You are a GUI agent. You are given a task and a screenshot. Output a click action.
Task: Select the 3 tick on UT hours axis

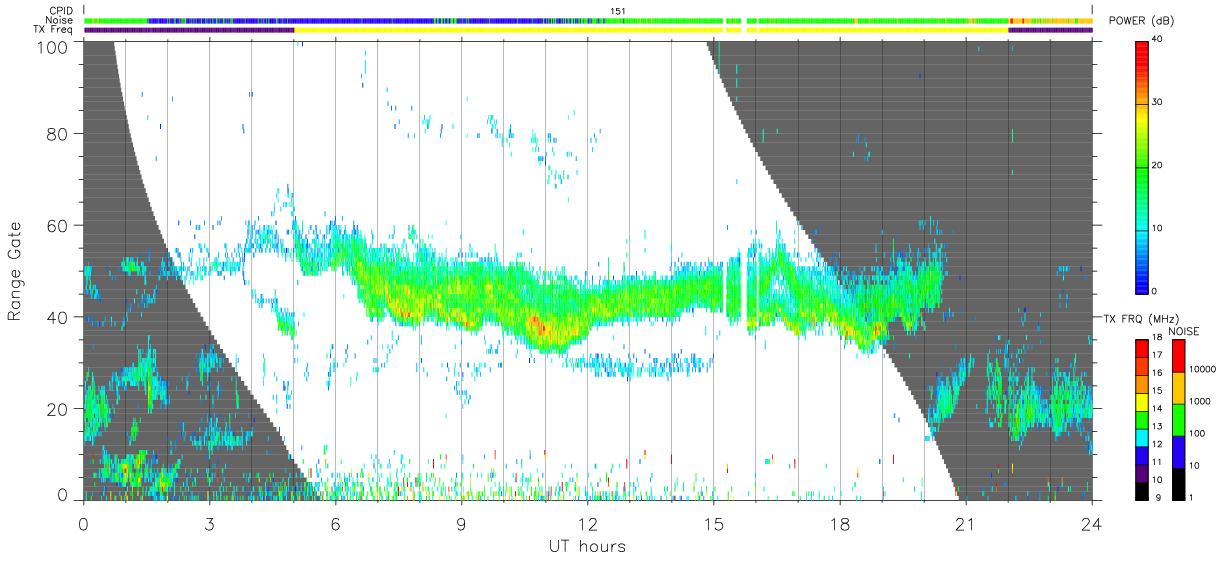(x=210, y=522)
